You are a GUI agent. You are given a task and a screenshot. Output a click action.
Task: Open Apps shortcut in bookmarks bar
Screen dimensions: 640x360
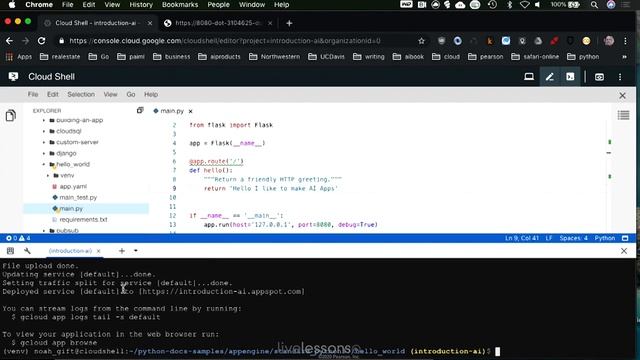[18, 57]
